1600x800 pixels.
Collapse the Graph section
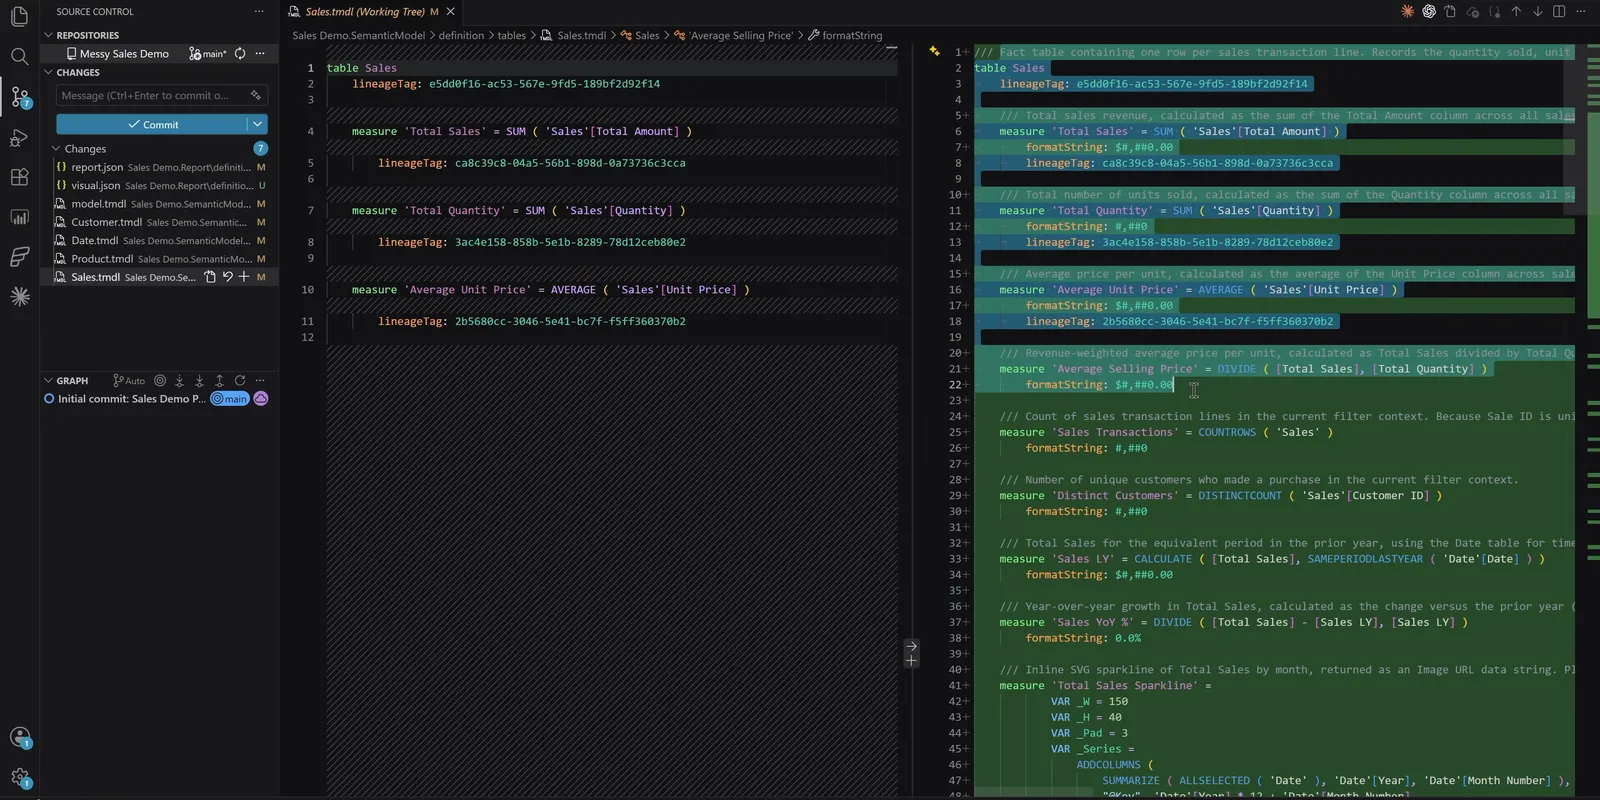click(x=48, y=381)
